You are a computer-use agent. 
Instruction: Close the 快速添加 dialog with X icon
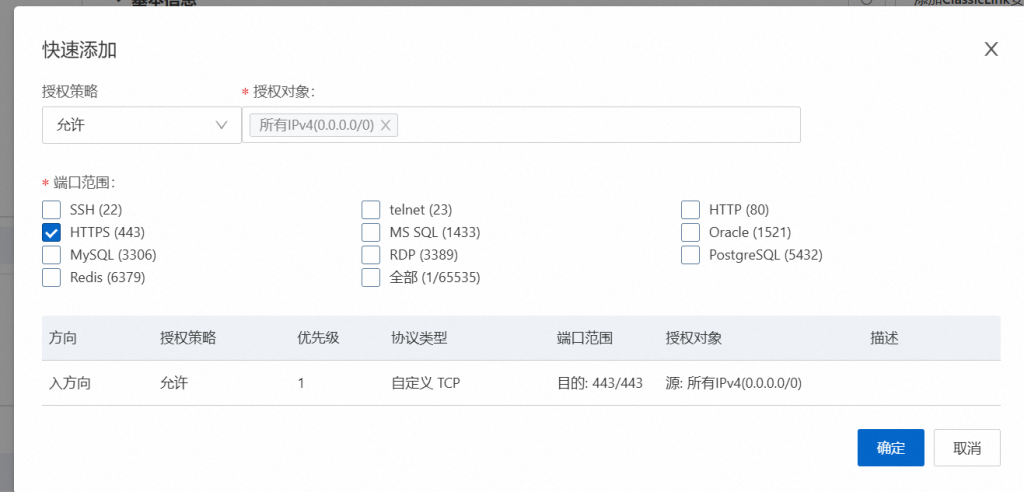tap(991, 49)
